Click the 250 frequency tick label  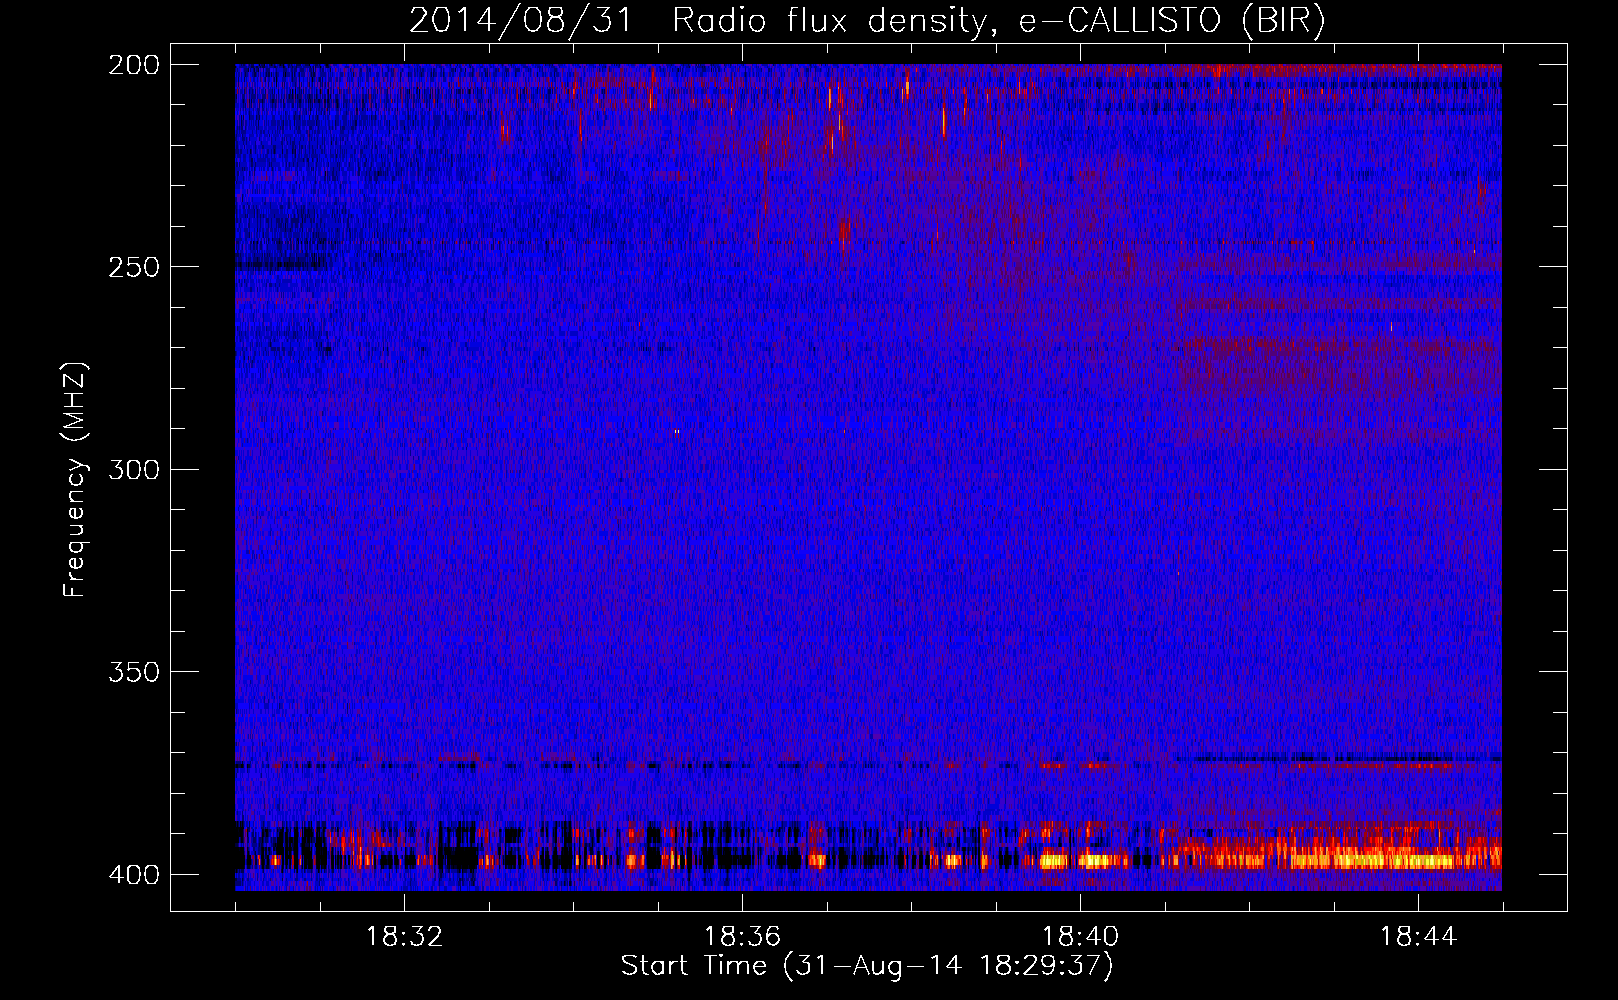click(x=134, y=267)
